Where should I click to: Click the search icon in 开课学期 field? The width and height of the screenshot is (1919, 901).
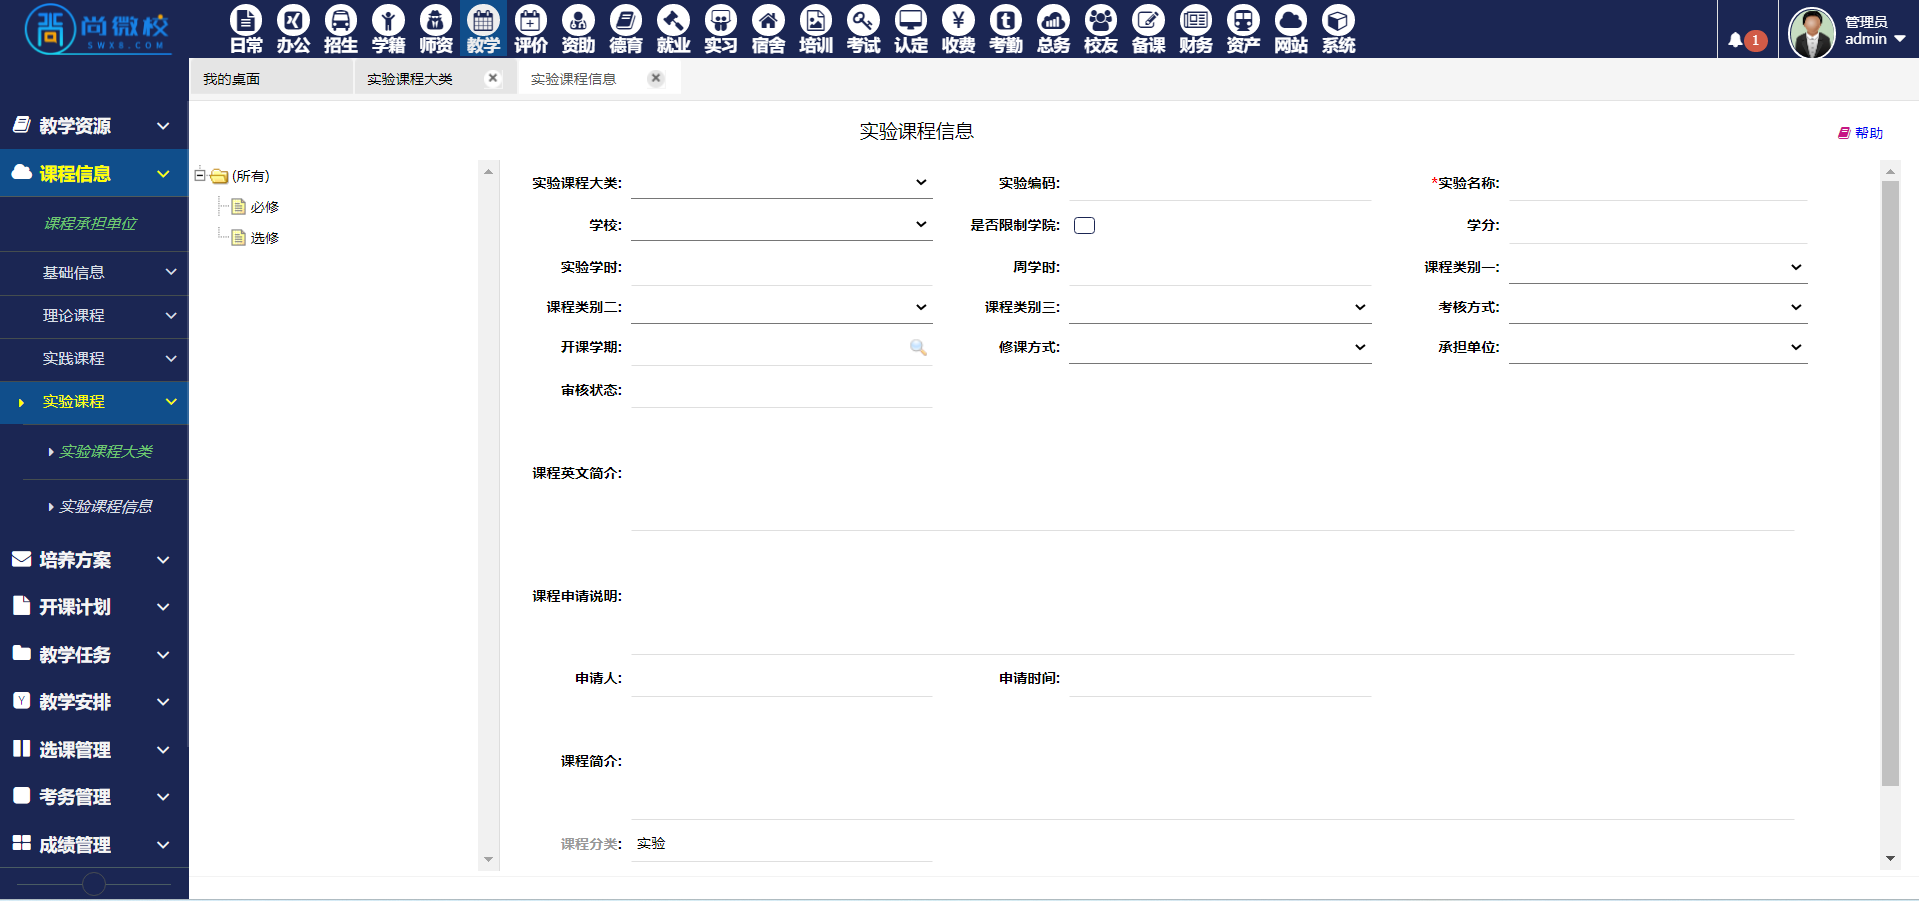[918, 347]
